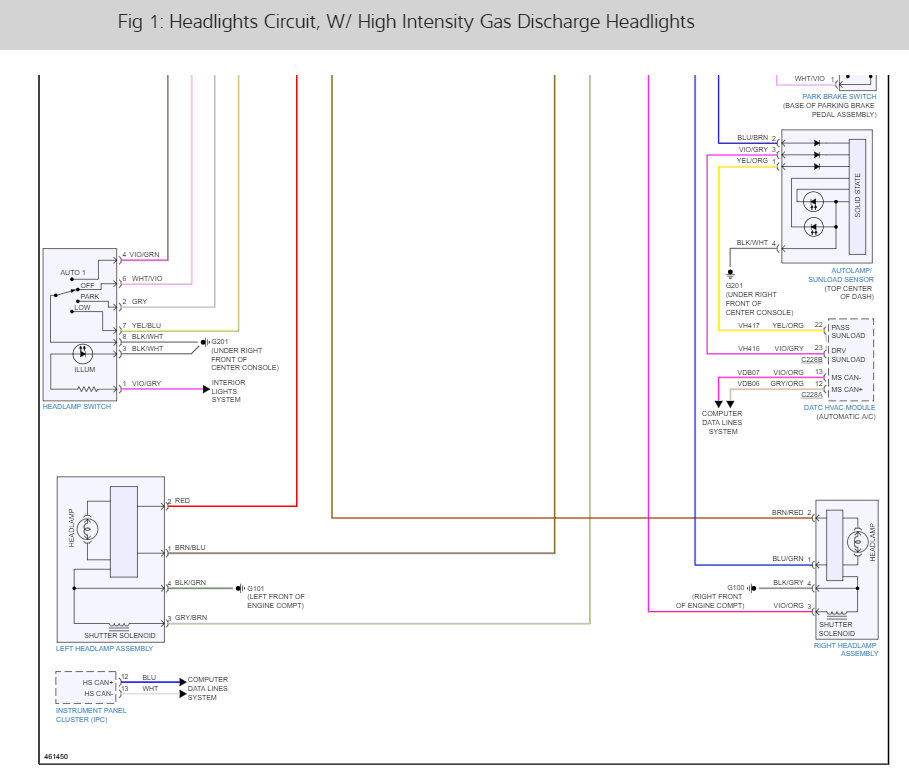Image resolution: width=909 pixels, height=781 pixels.
Task: Click the GRY wire label at pin 2
Action: click(139, 301)
